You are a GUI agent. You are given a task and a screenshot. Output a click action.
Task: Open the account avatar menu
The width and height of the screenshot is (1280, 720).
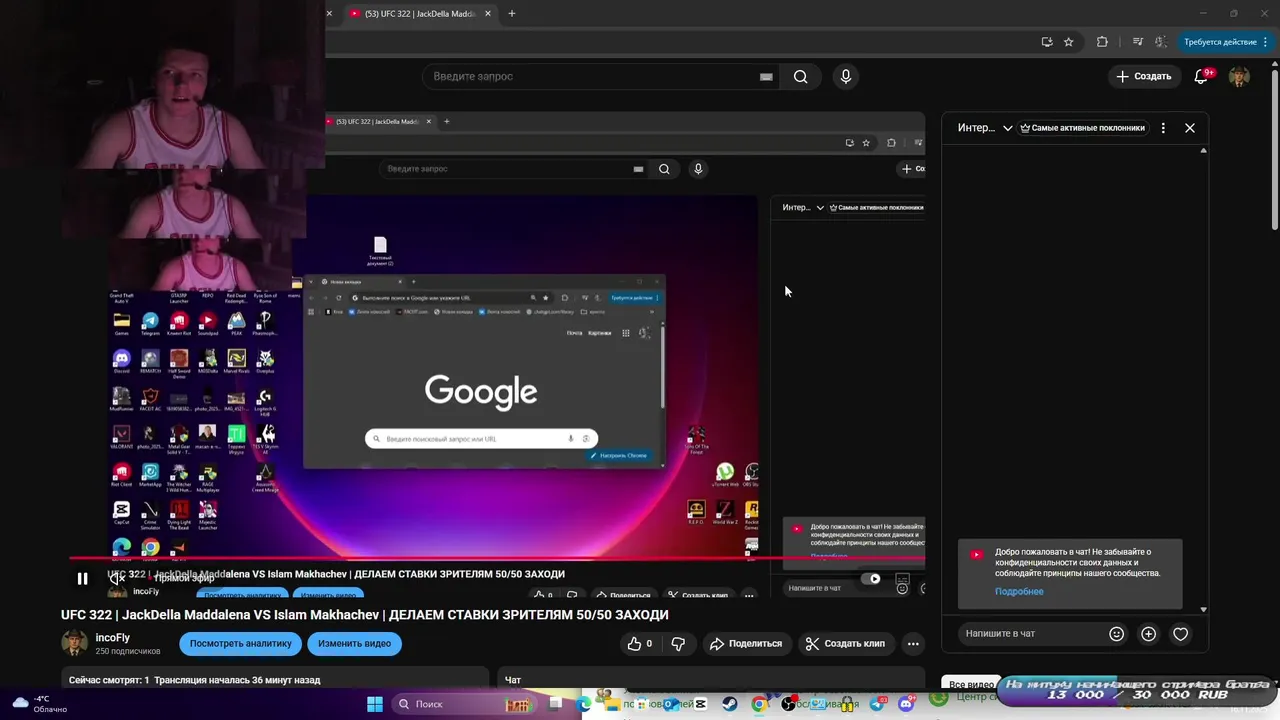pyautogui.click(x=1239, y=76)
